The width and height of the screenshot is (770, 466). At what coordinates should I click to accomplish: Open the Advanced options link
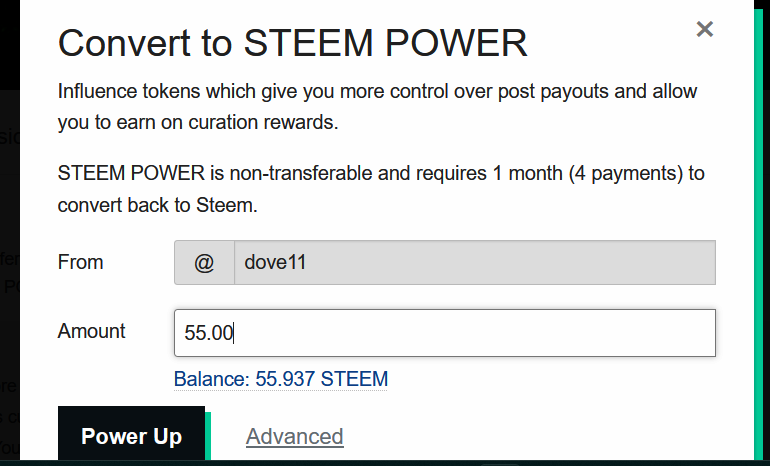(x=294, y=437)
